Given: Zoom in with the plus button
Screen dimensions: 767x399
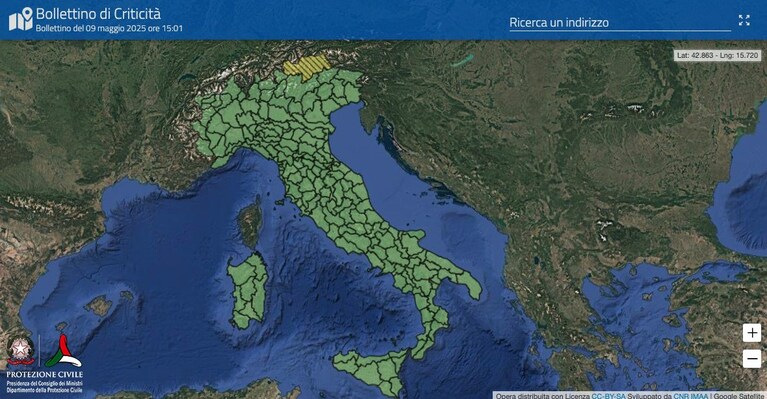Looking at the screenshot, I should coord(752,333).
